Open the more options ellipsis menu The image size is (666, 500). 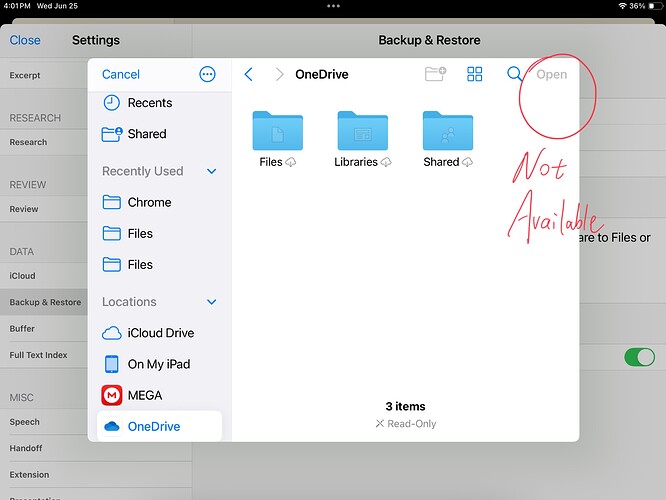click(207, 74)
